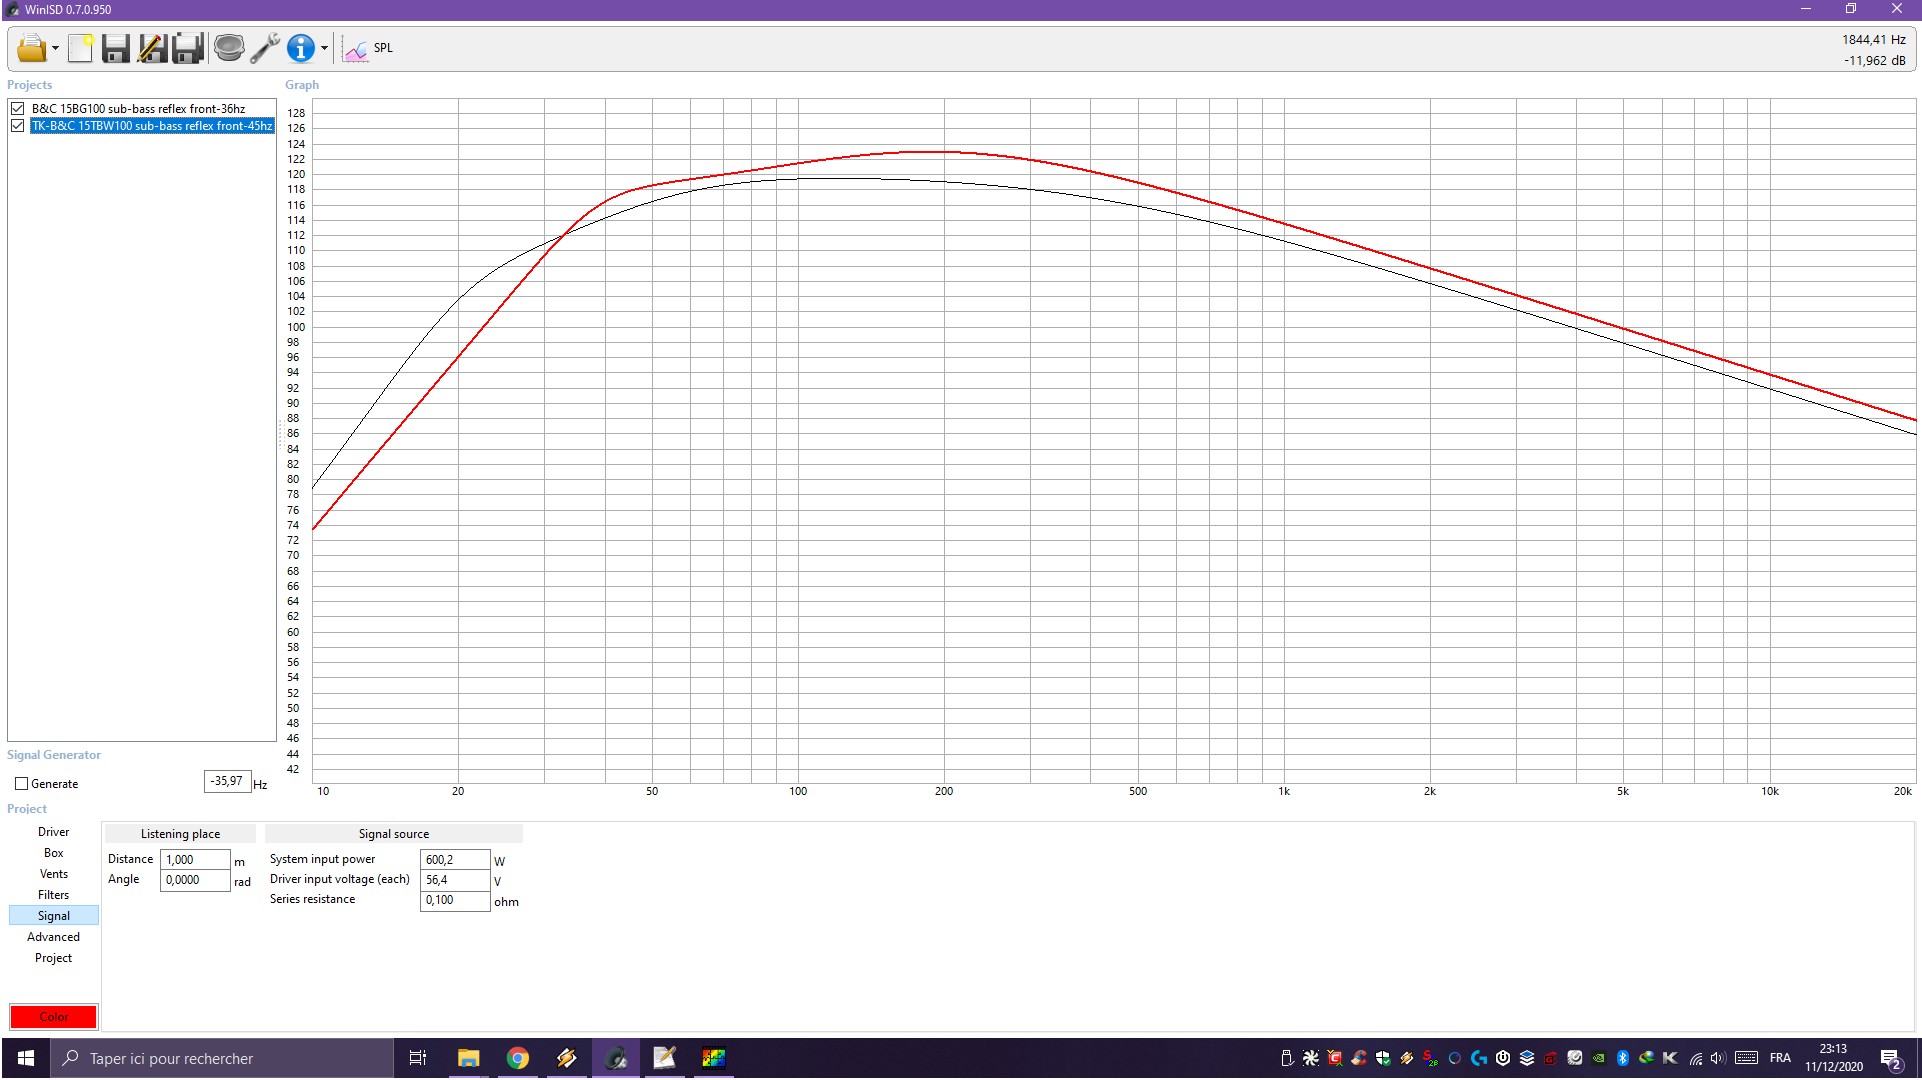Switch to the Driver tab
This screenshot has width=1922, height=1080.
pos(54,832)
